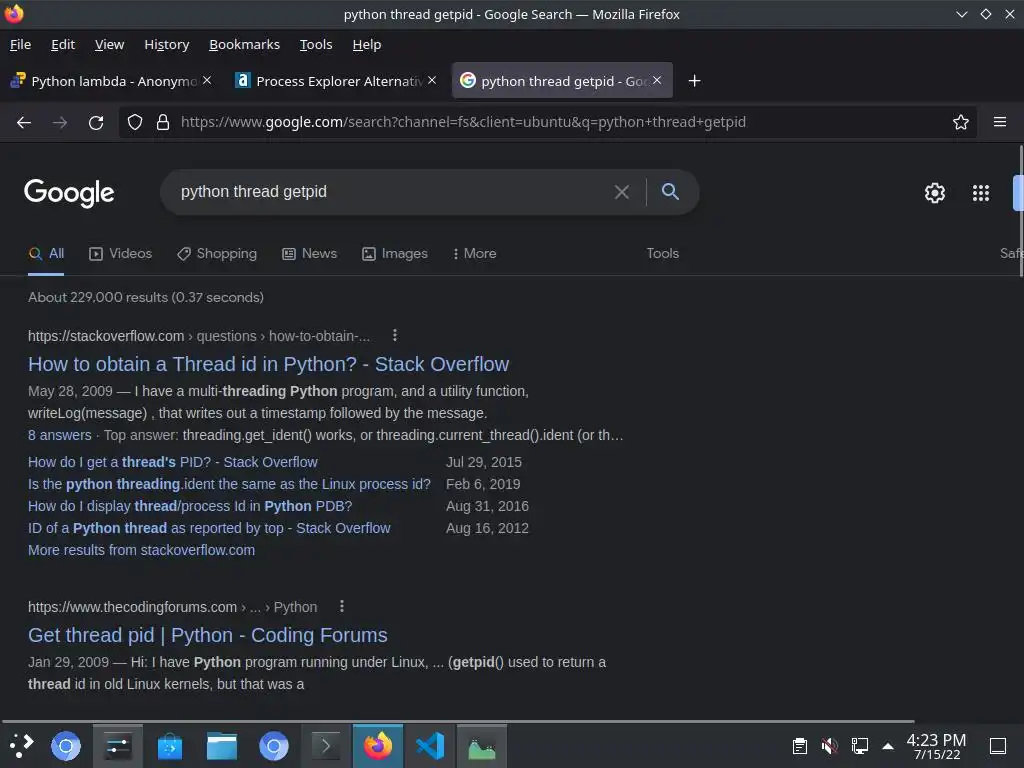Open System Settings from taskbar
This screenshot has height=768, width=1024.
point(118,746)
